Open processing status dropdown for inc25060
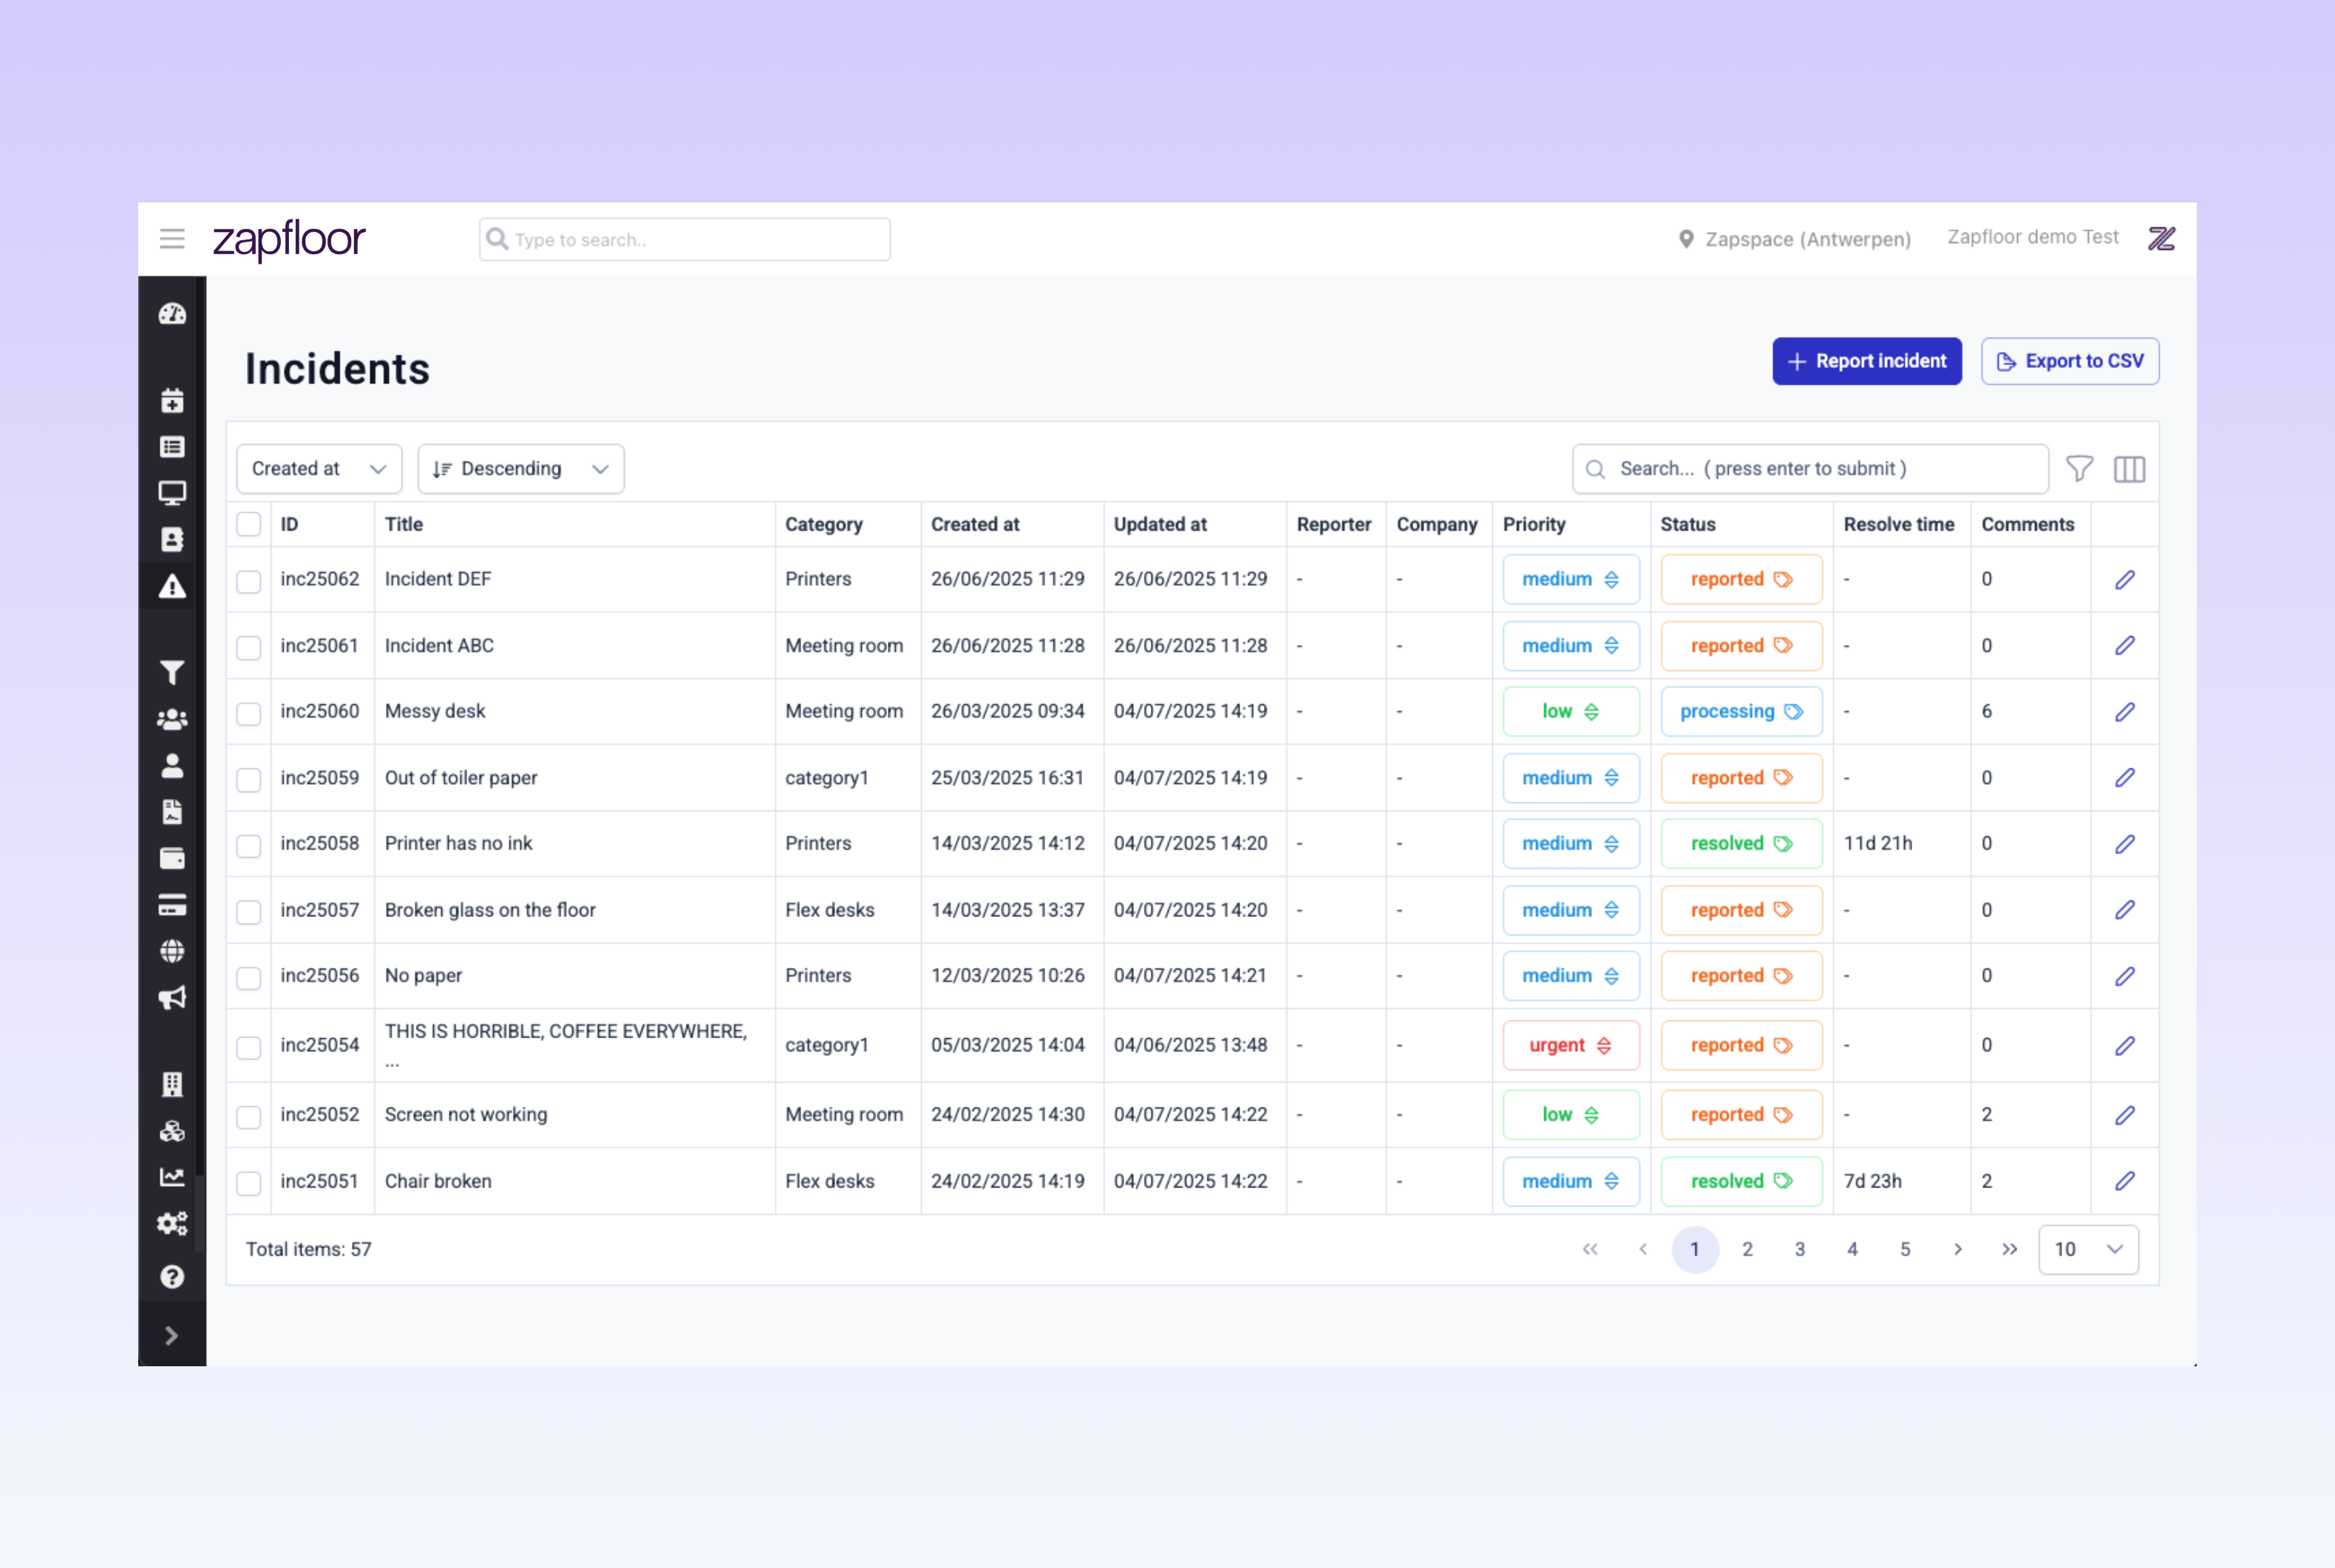Screen dimensions: 2335x1568 coord(1741,711)
